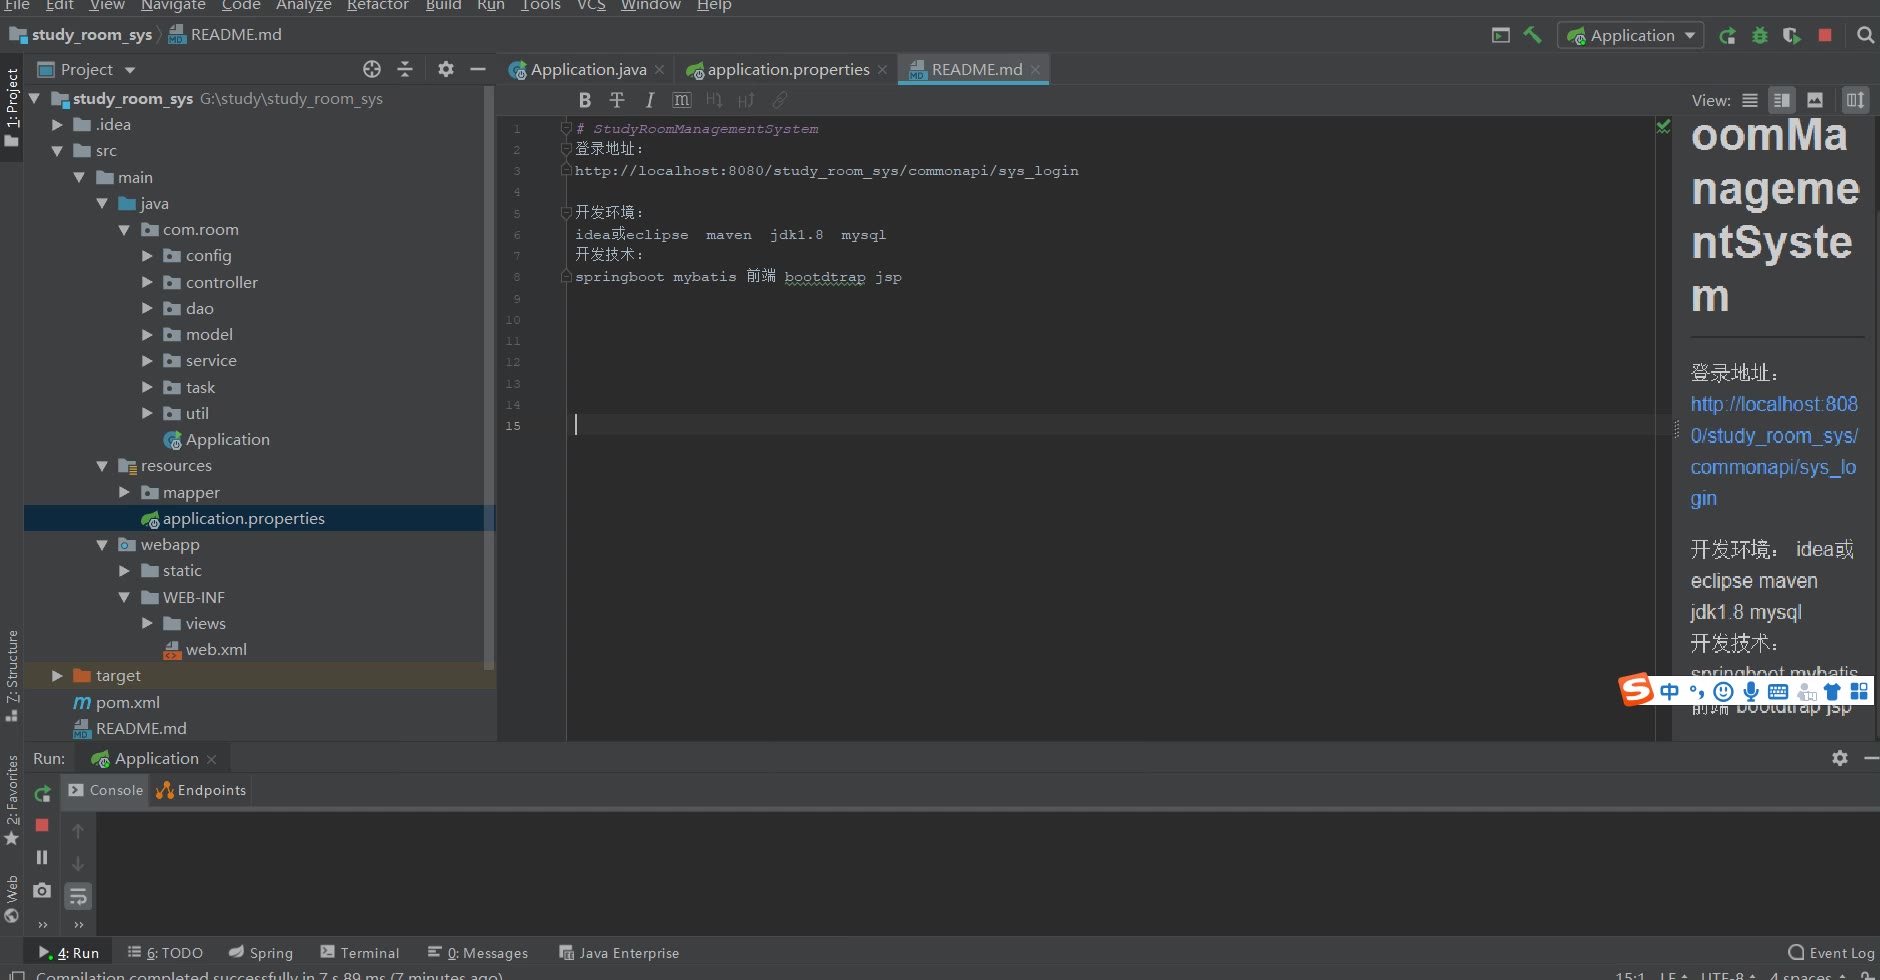Rerun Application in the Run panel
Viewport: 1880px width, 980px height.
click(x=42, y=794)
